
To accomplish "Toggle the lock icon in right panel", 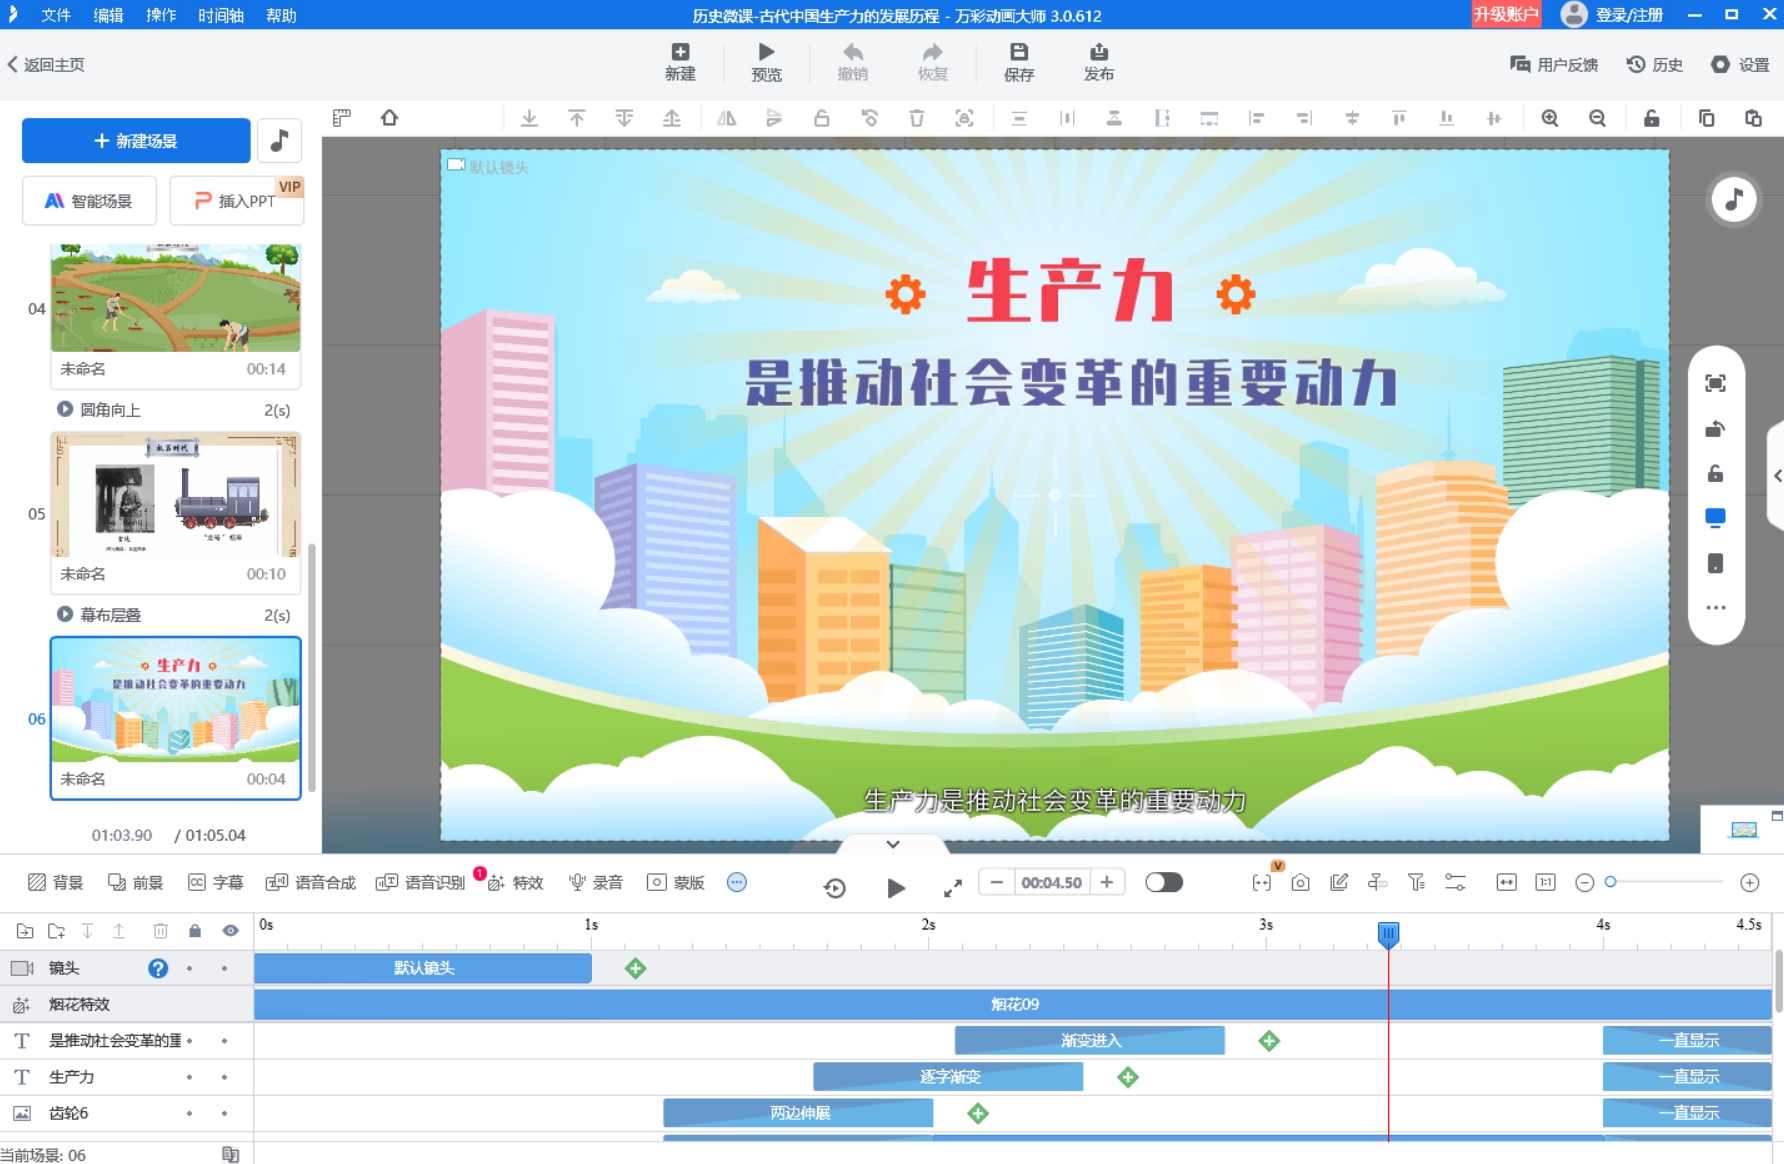I will pos(1715,473).
